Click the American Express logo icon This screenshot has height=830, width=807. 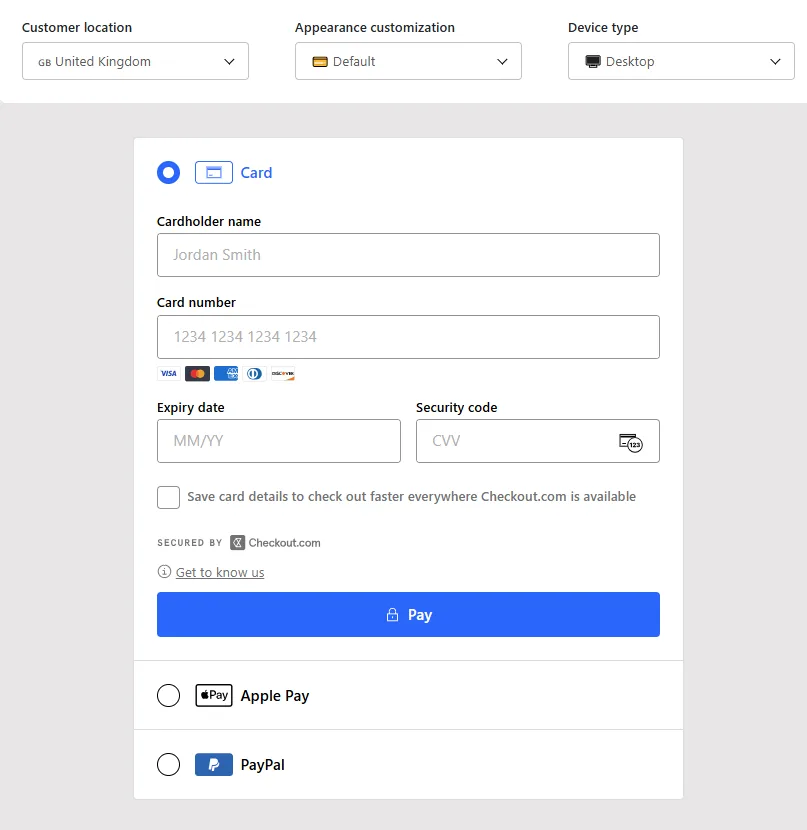pyautogui.click(x=226, y=374)
